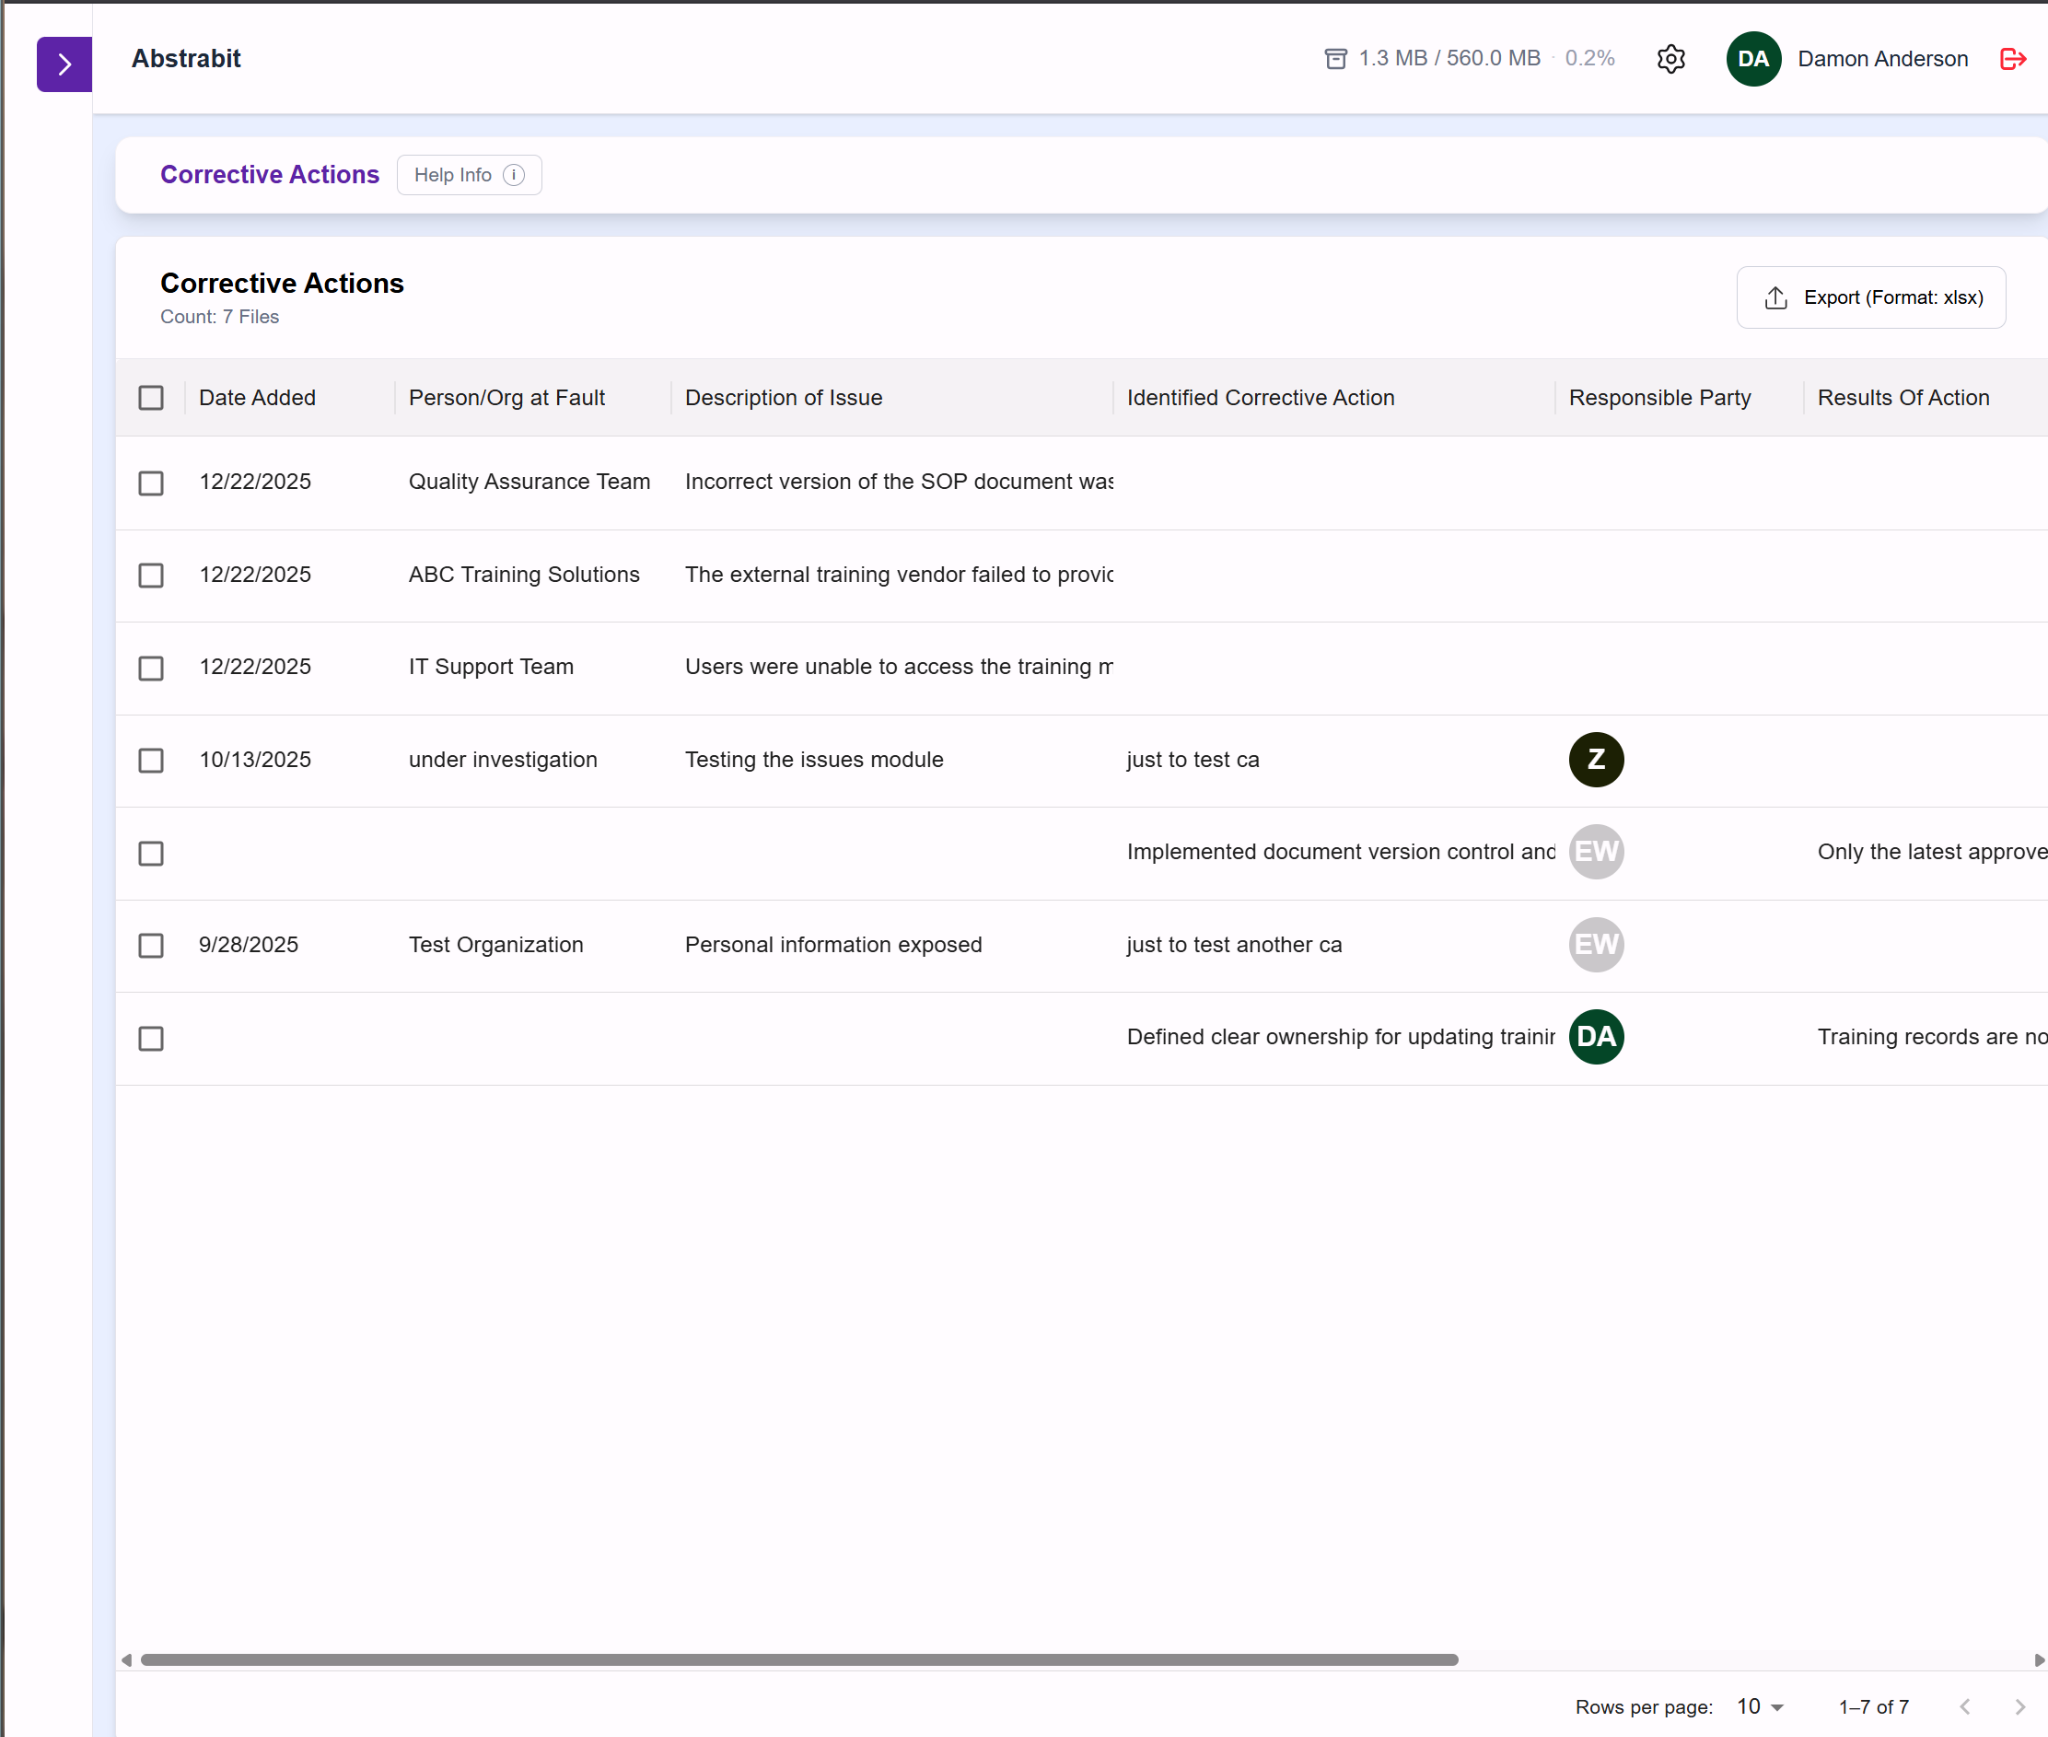
Task: Click the EW avatar in Test Organization row
Action: point(1596,945)
